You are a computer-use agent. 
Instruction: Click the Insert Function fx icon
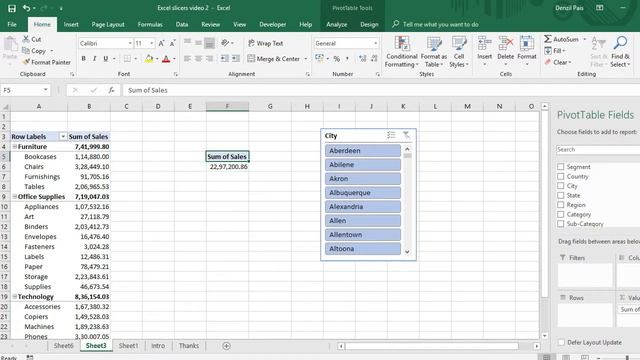pyautogui.click(x=111, y=90)
